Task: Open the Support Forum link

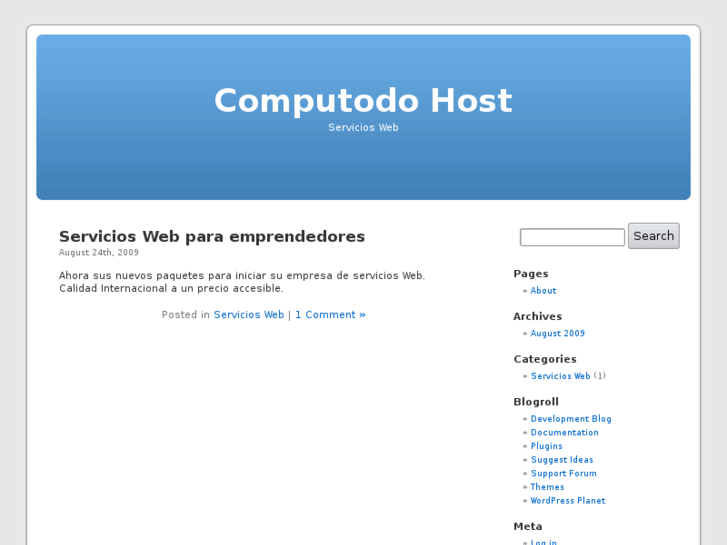Action: [x=563, y=473]
